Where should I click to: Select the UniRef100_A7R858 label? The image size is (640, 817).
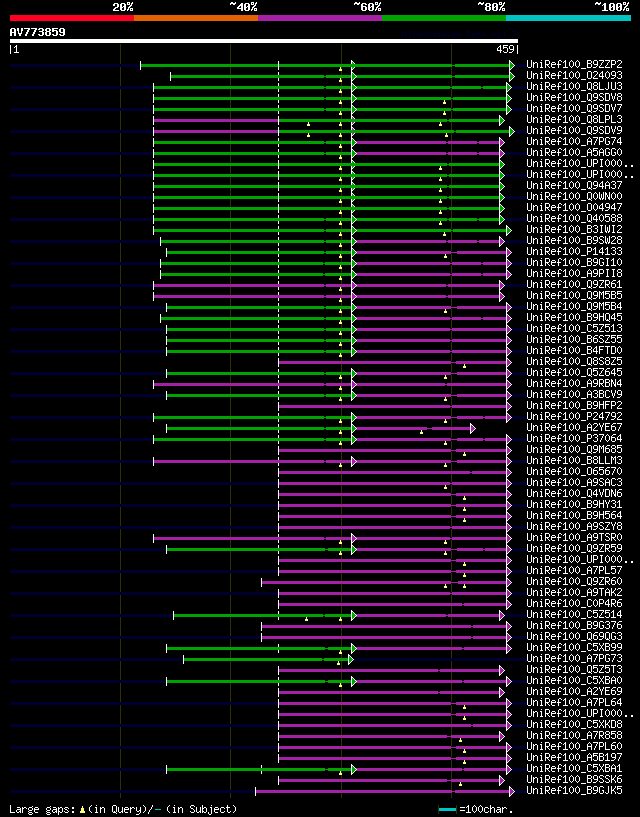coord(574,736)
